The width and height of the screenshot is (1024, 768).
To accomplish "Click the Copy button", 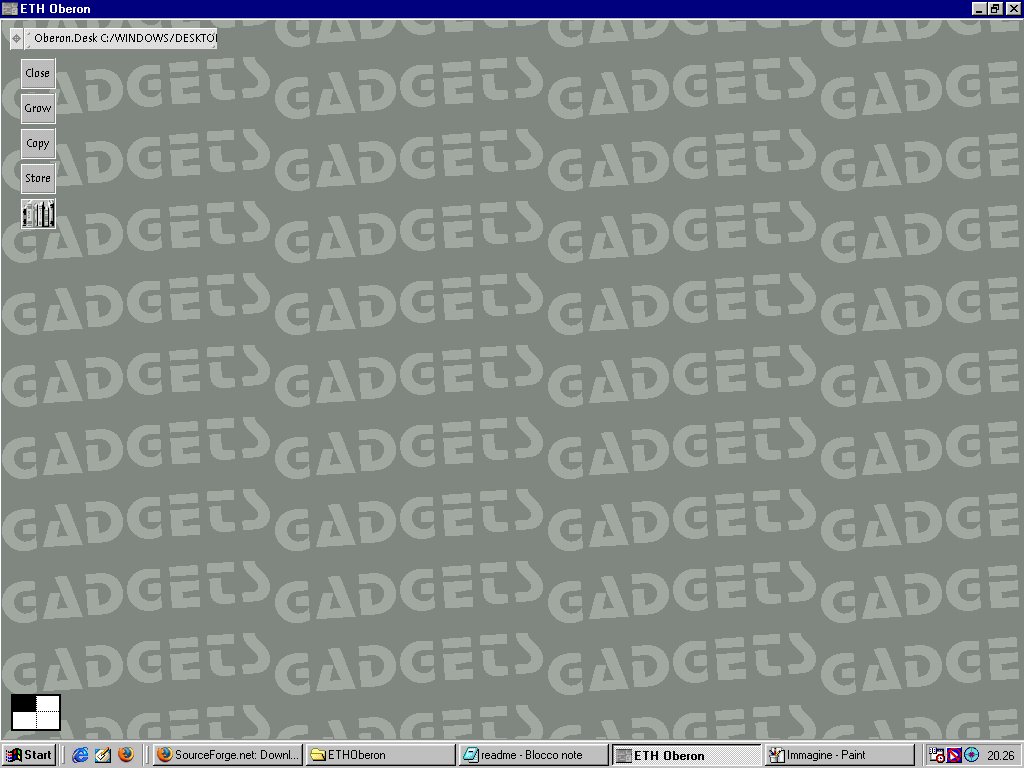I will [x=38, y=143].
